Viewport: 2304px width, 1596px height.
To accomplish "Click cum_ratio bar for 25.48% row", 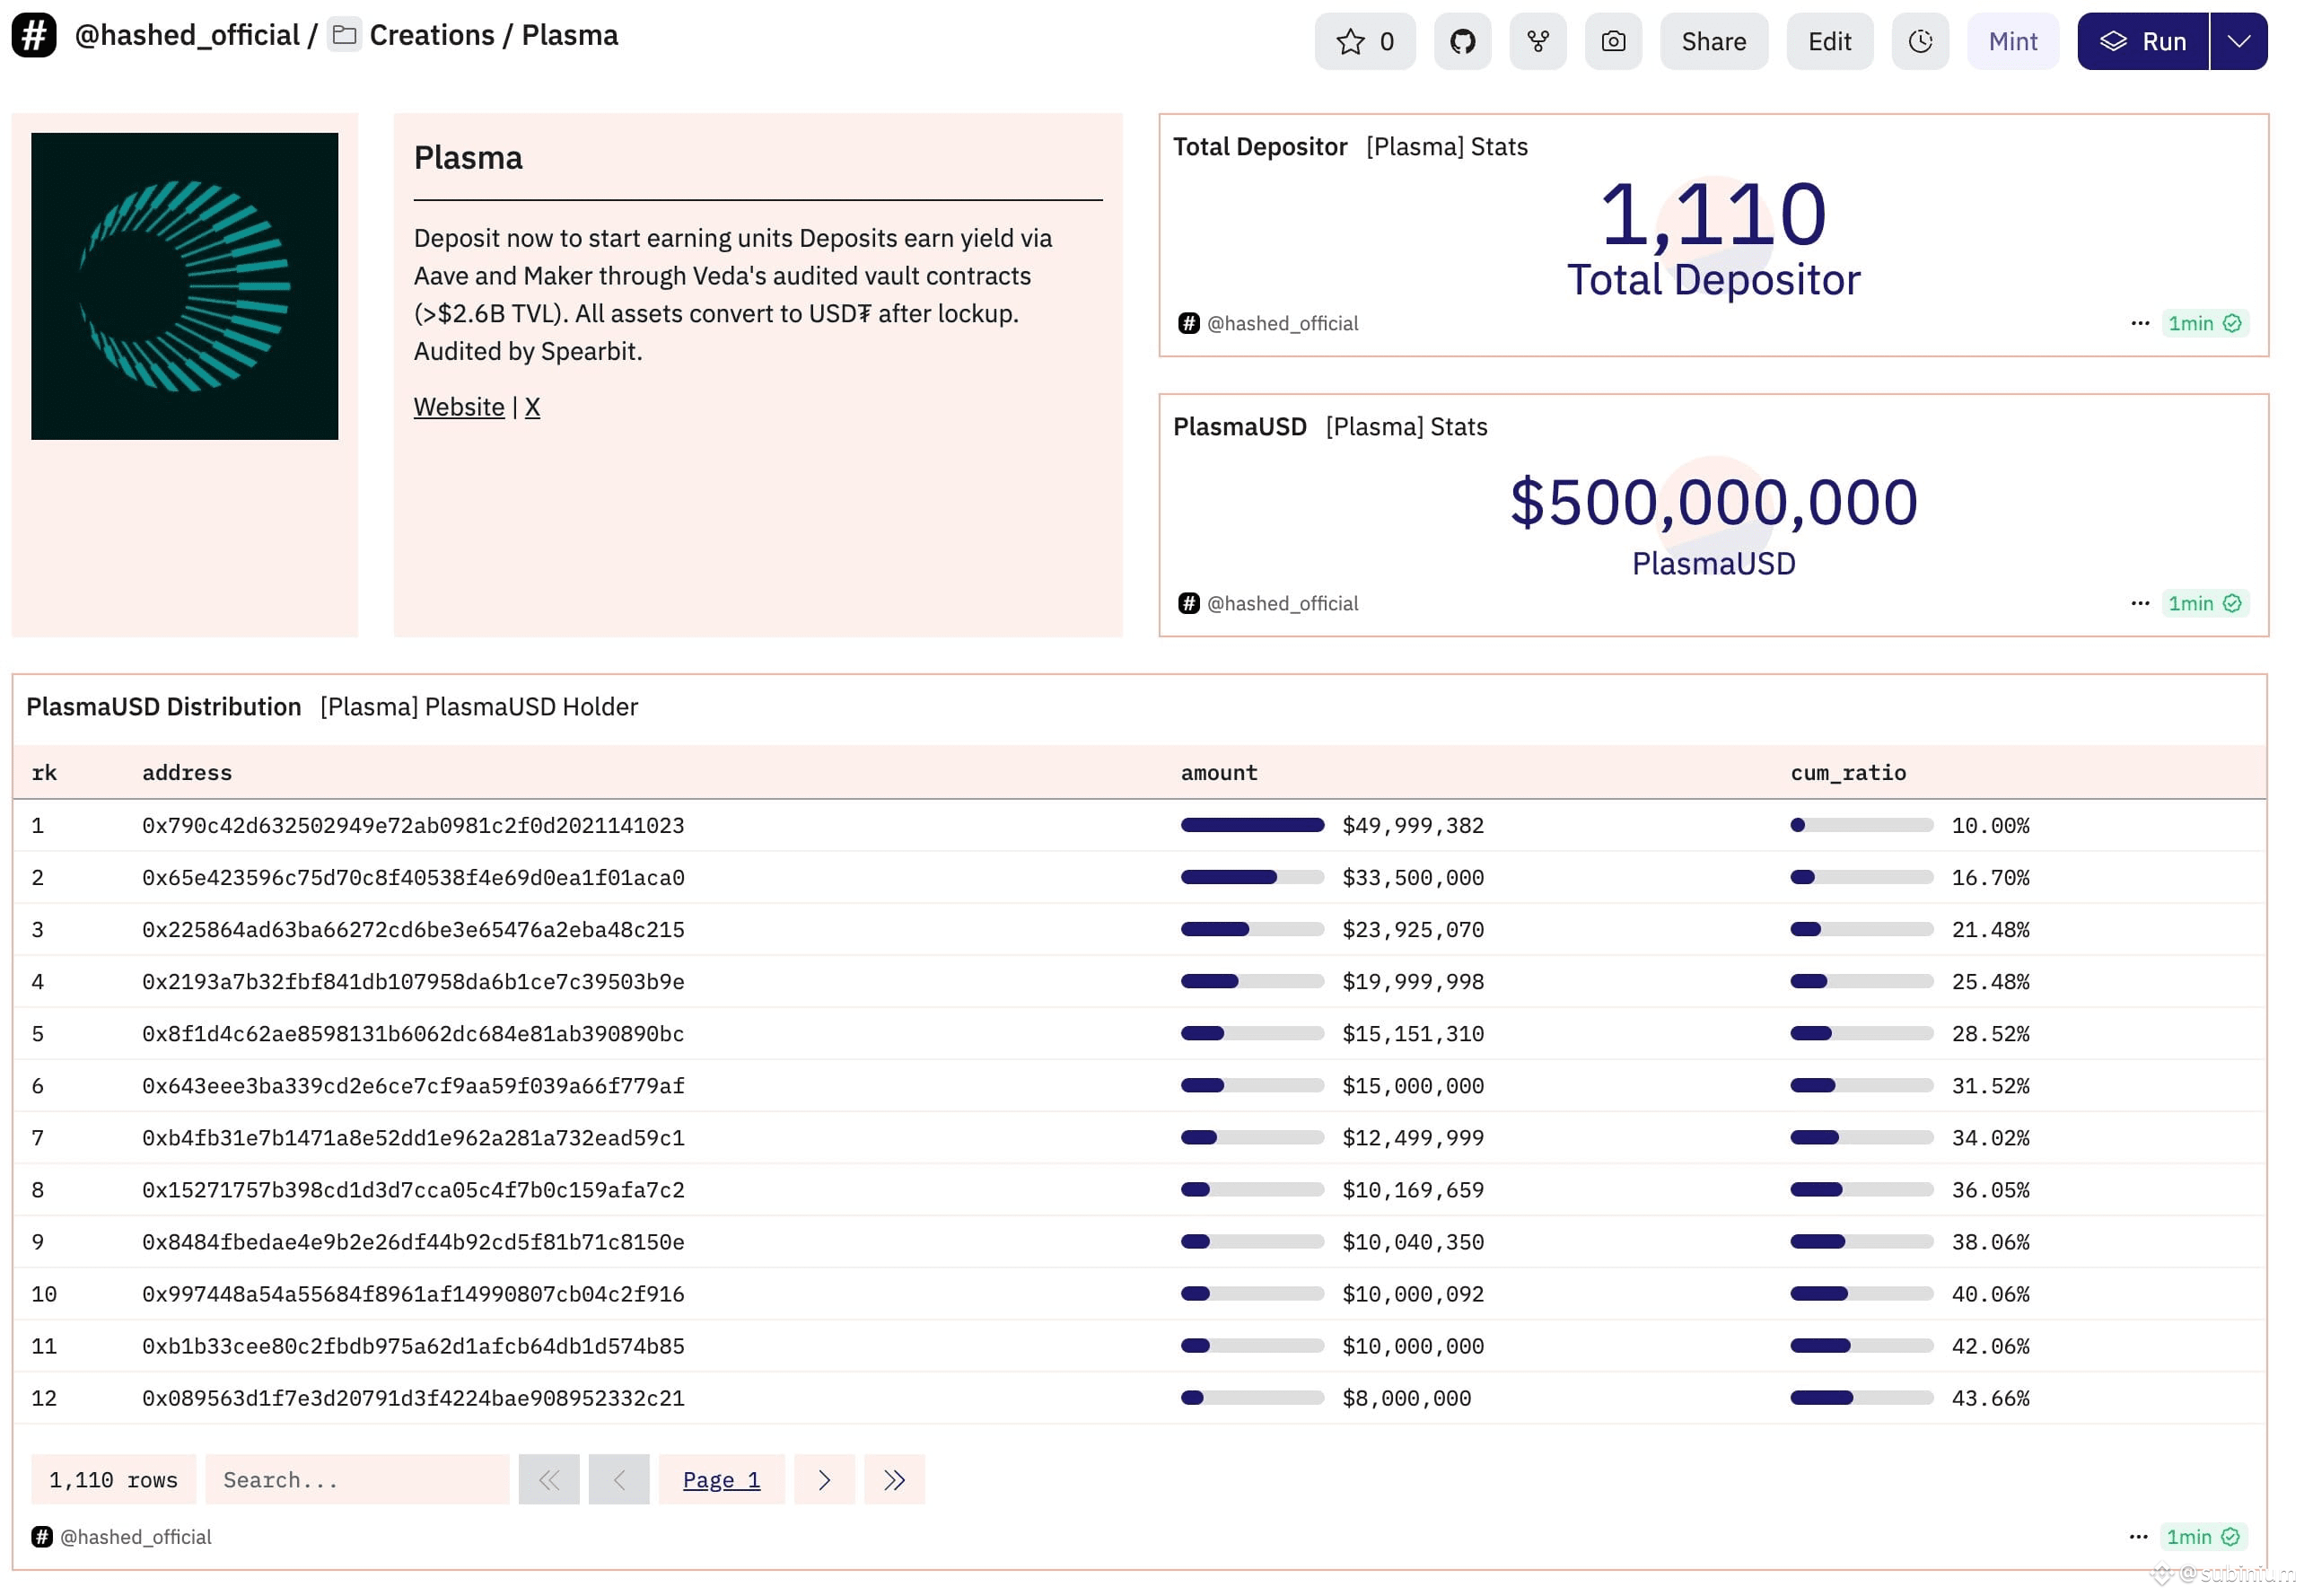I will [x=1861, y=981].
